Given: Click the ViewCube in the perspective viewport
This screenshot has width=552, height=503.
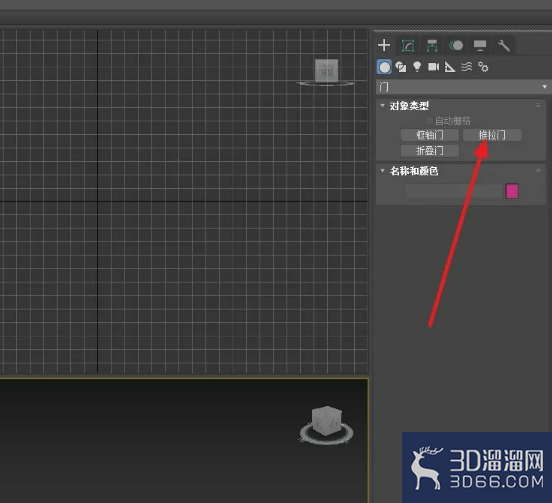Looking at the screenshot, I should [327, 422].
